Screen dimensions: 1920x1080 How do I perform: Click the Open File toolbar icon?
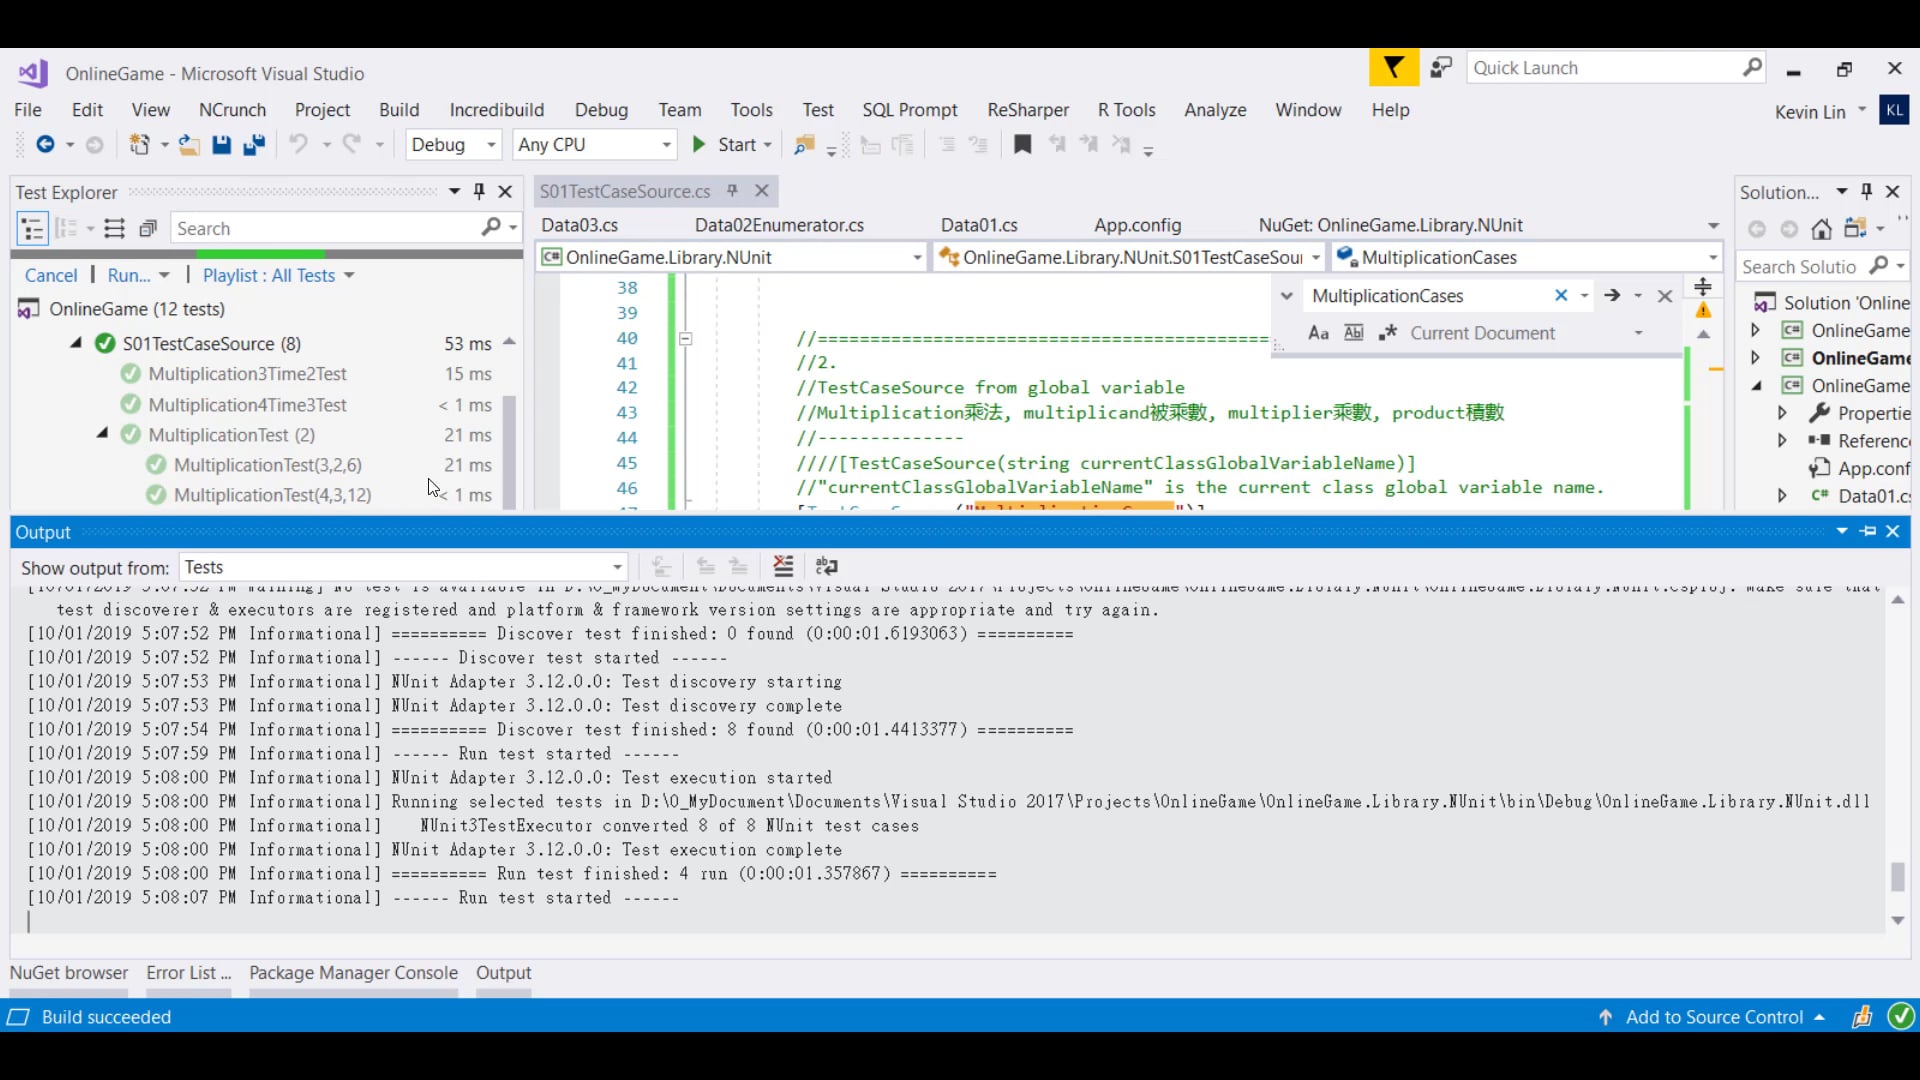(188, 145)
